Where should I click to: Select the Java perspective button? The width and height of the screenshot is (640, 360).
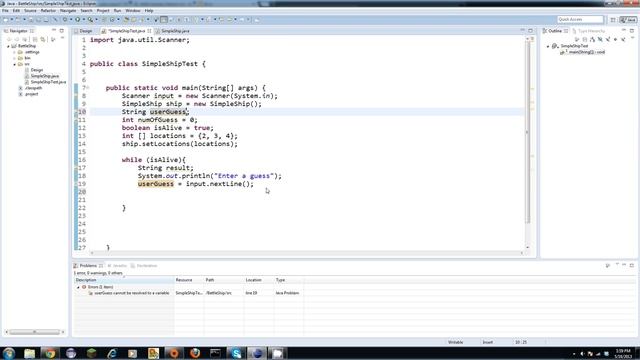pos(628,20)
